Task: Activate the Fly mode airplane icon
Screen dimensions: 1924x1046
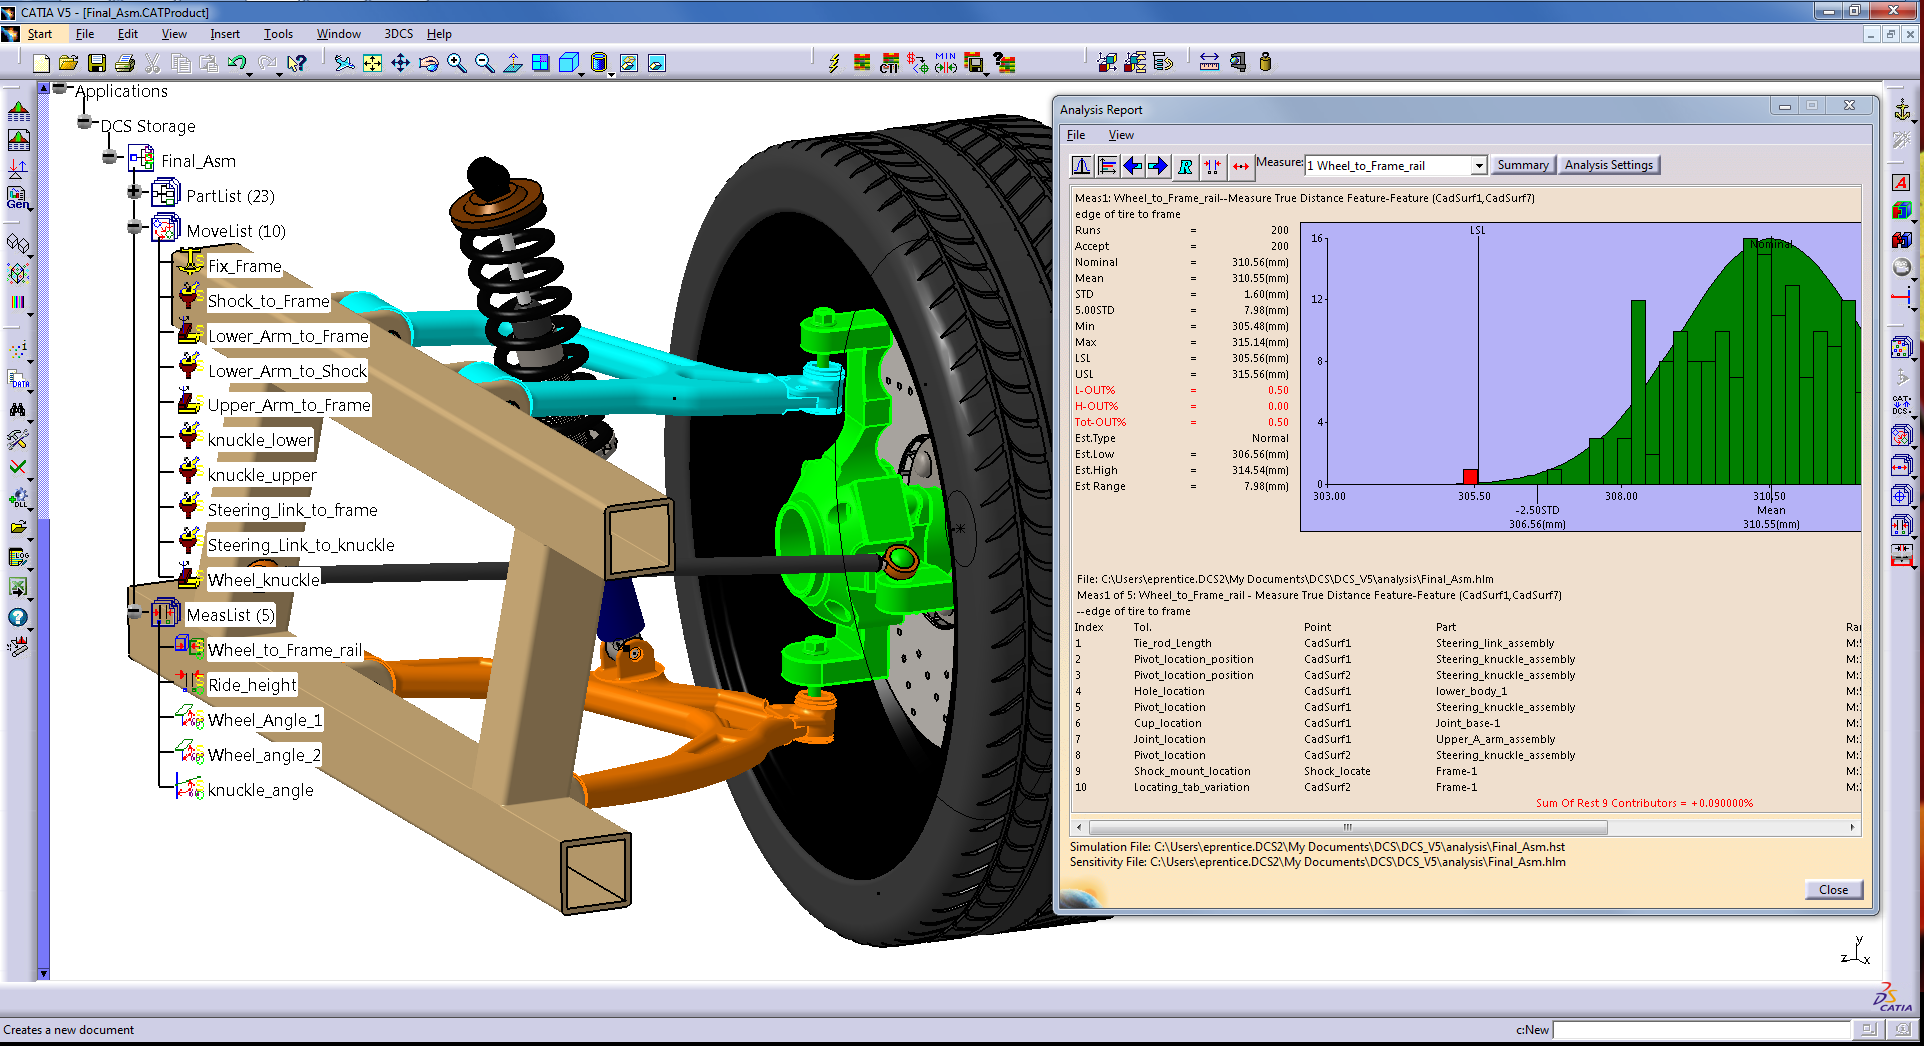Action: [344, 63]
